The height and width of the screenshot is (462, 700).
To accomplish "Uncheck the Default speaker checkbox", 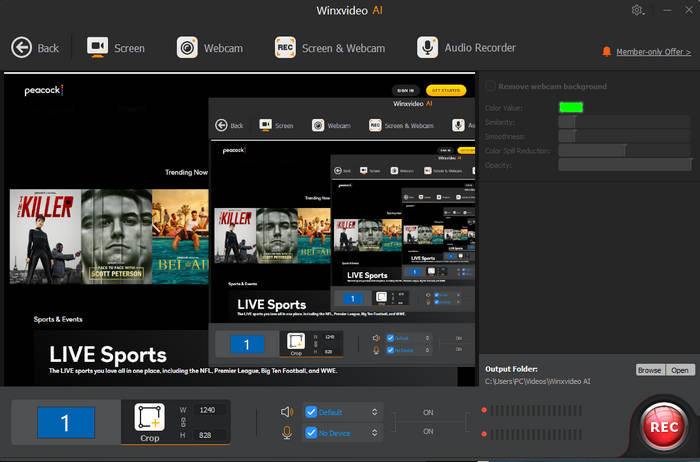I will (311, 412).
